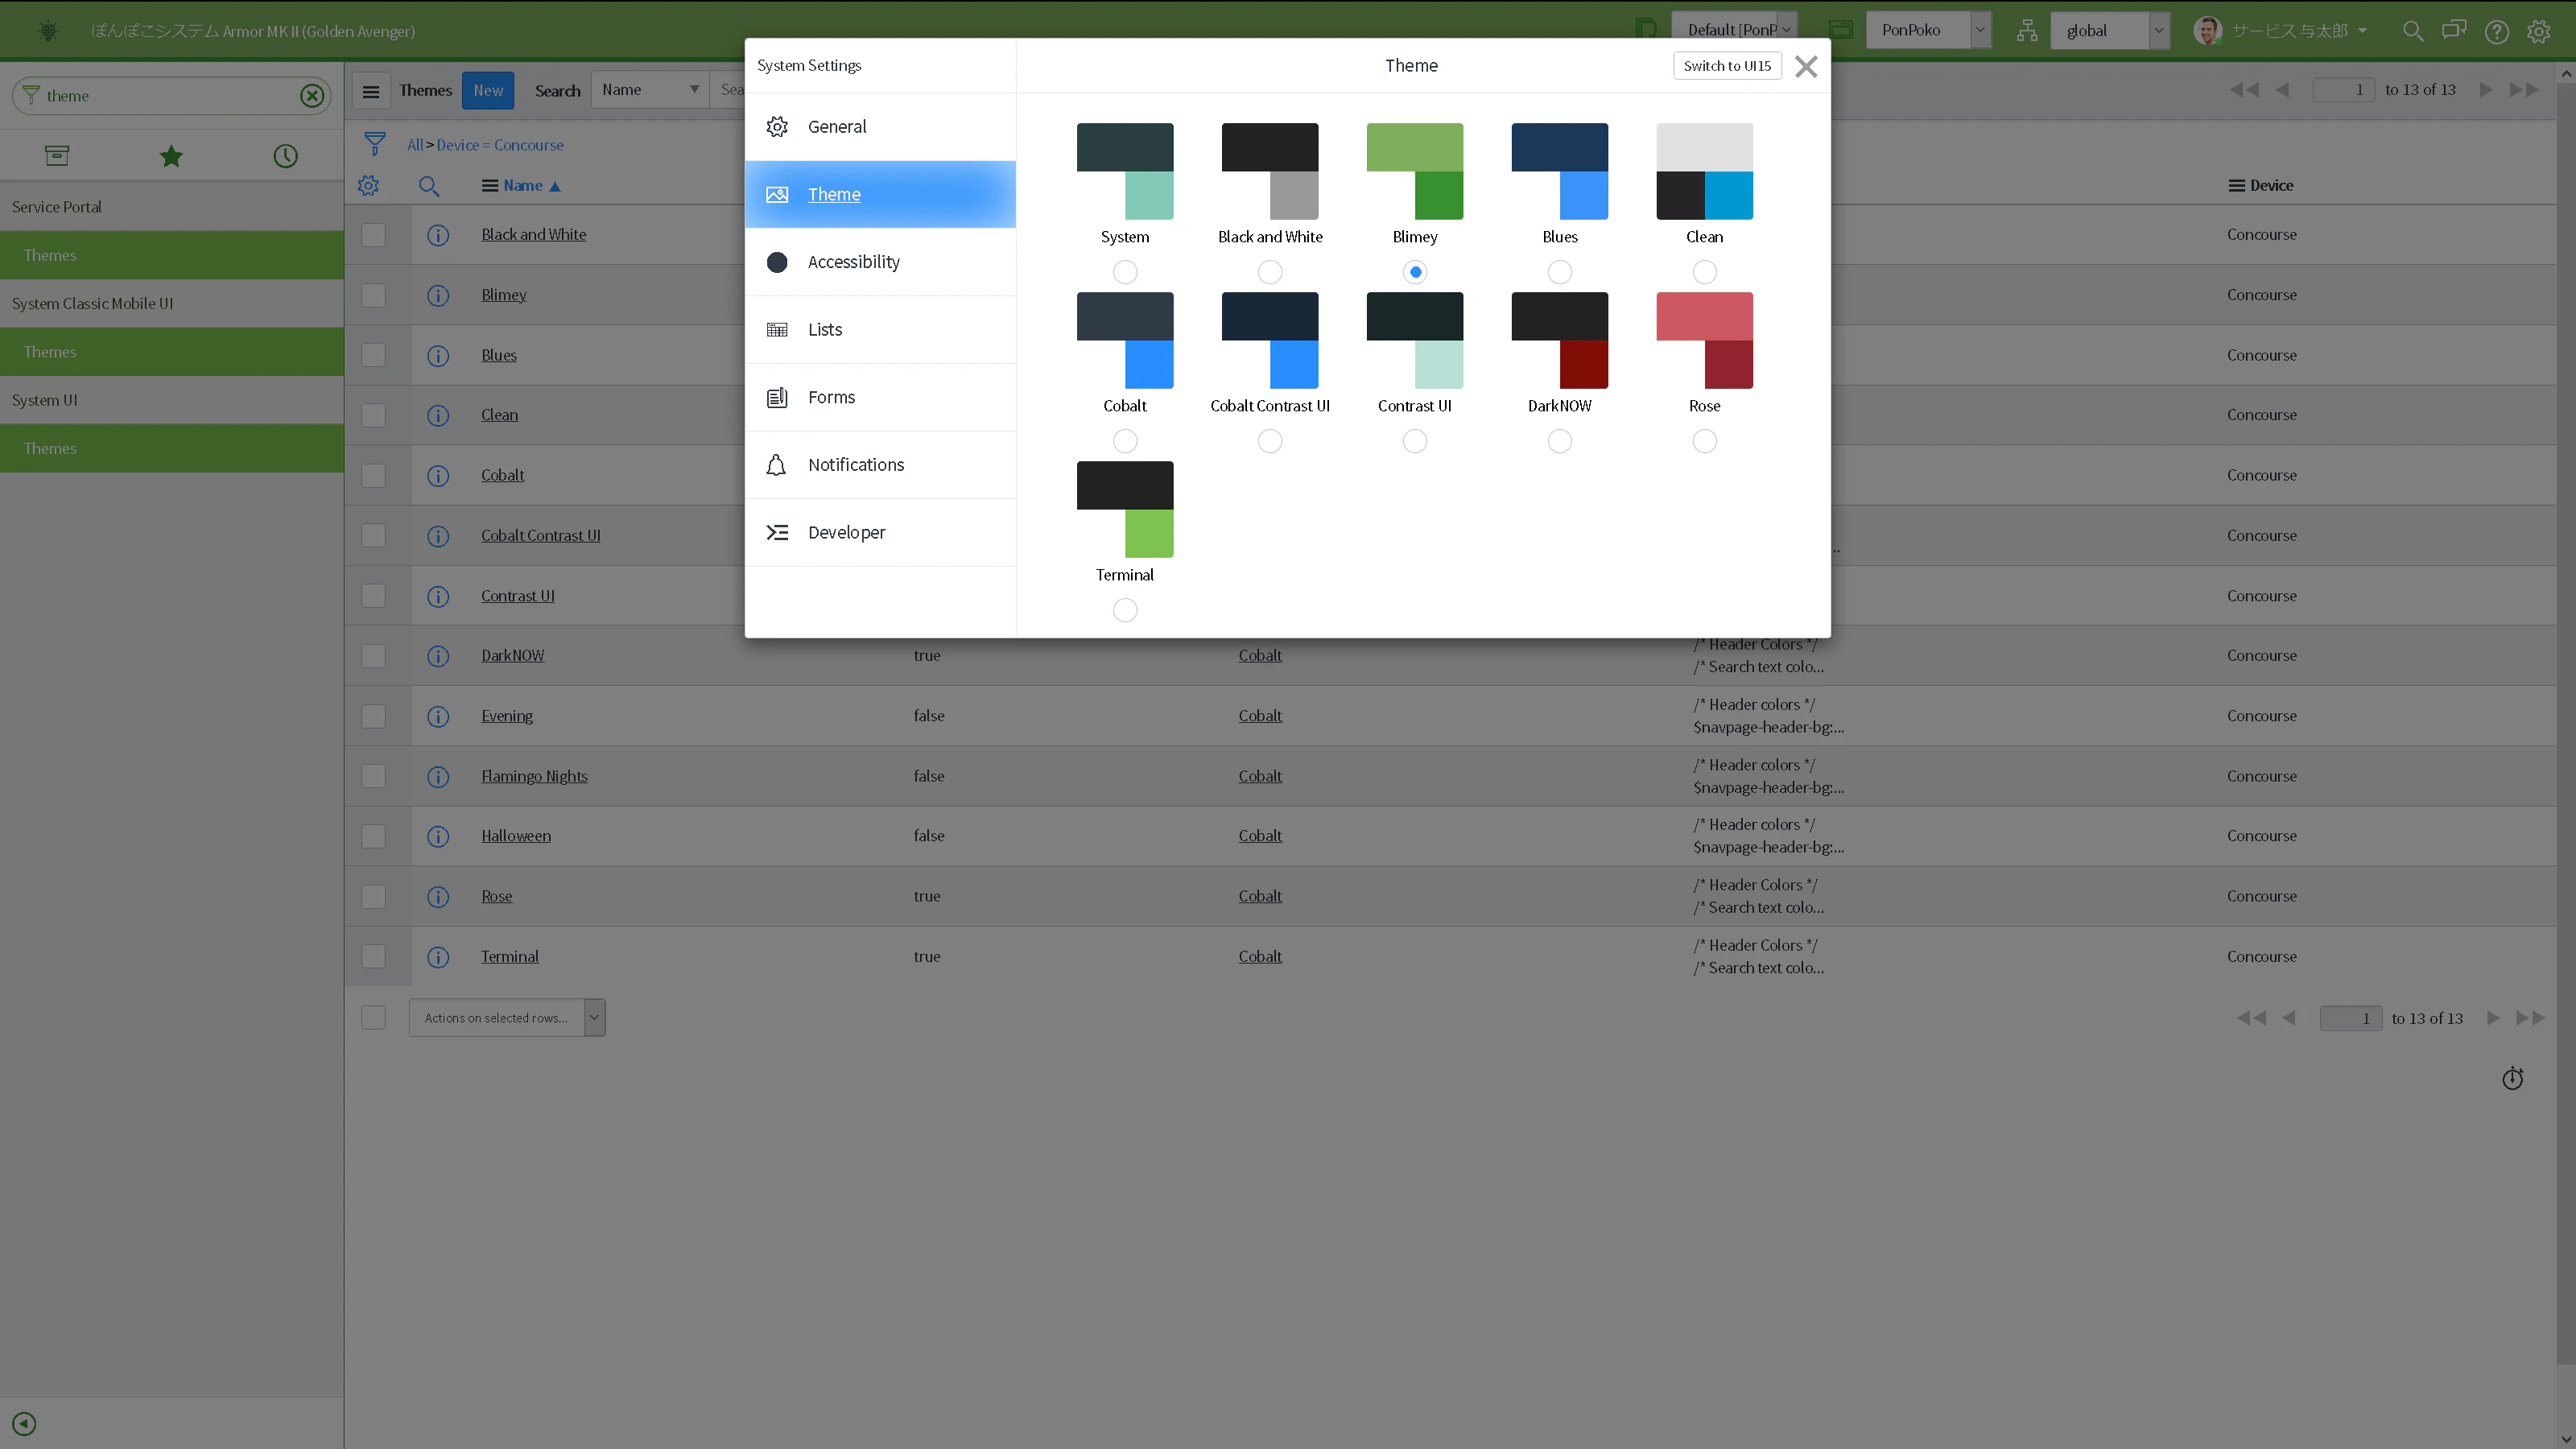Open the PonPoko application dropdown

coord(1929,30)
